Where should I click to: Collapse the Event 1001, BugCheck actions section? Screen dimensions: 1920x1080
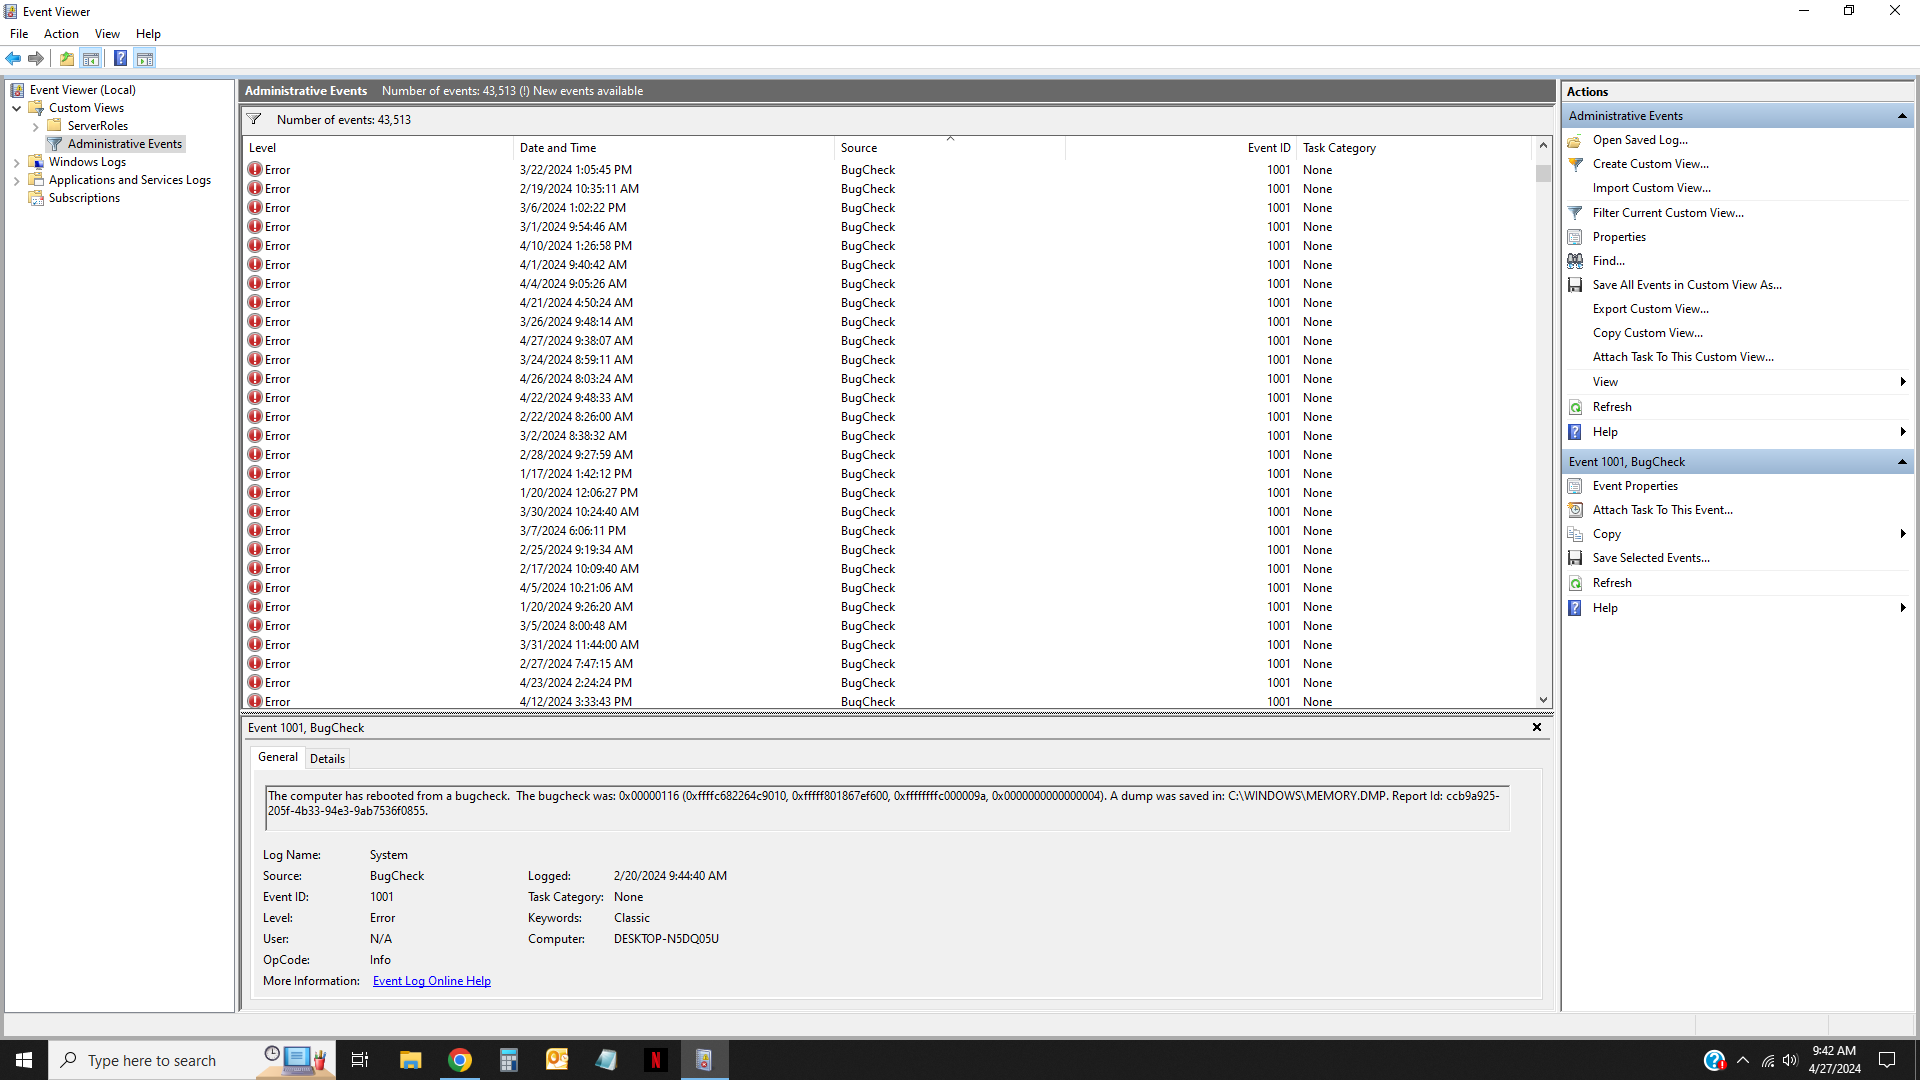pos(1902,462)
